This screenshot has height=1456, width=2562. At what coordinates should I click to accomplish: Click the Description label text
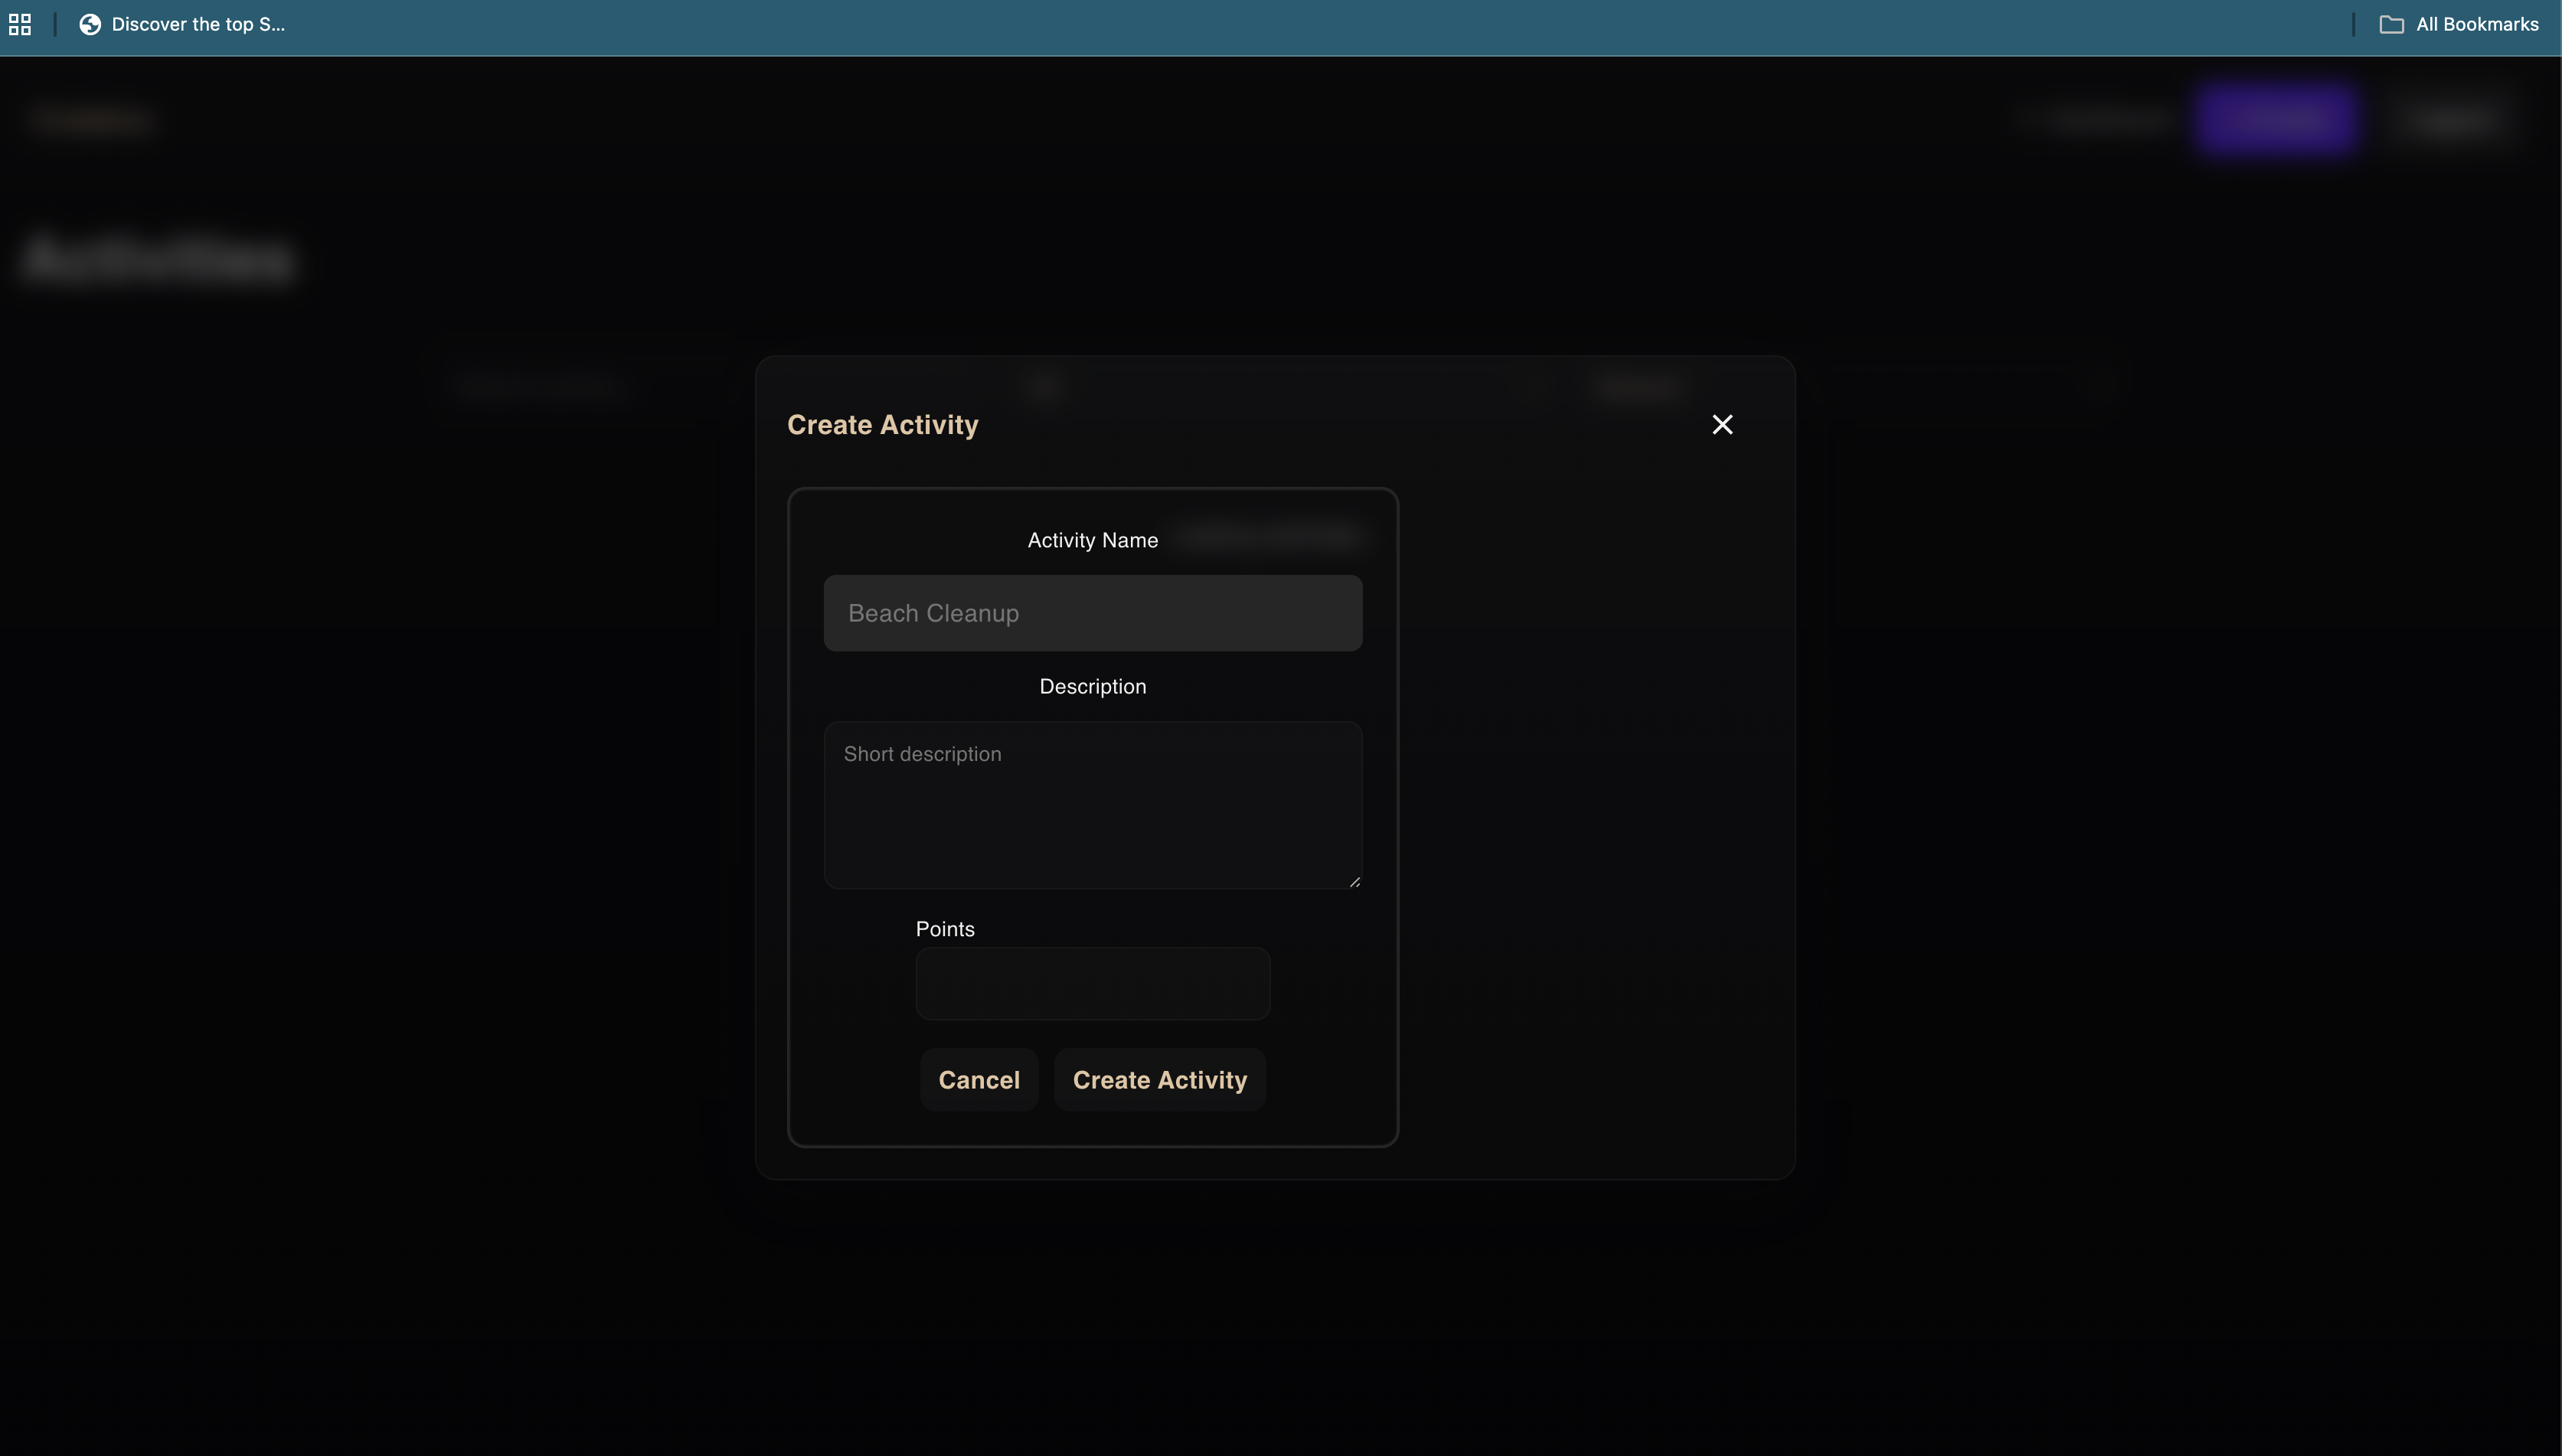[x=1092, y=687]
